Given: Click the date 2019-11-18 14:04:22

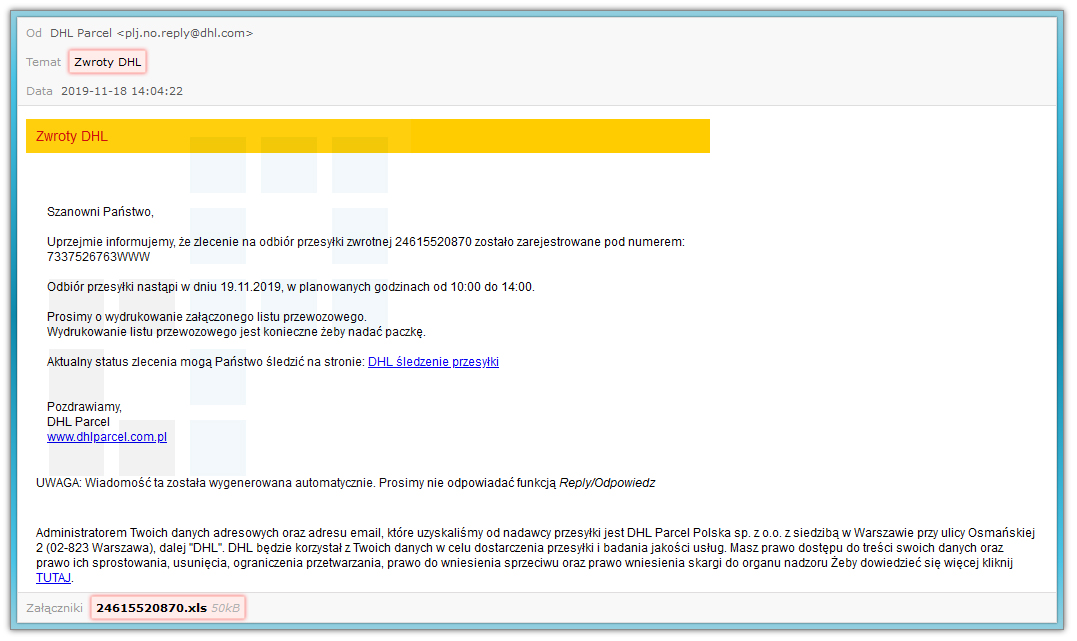Looking at the screenshot, I should tap(122, 91).
